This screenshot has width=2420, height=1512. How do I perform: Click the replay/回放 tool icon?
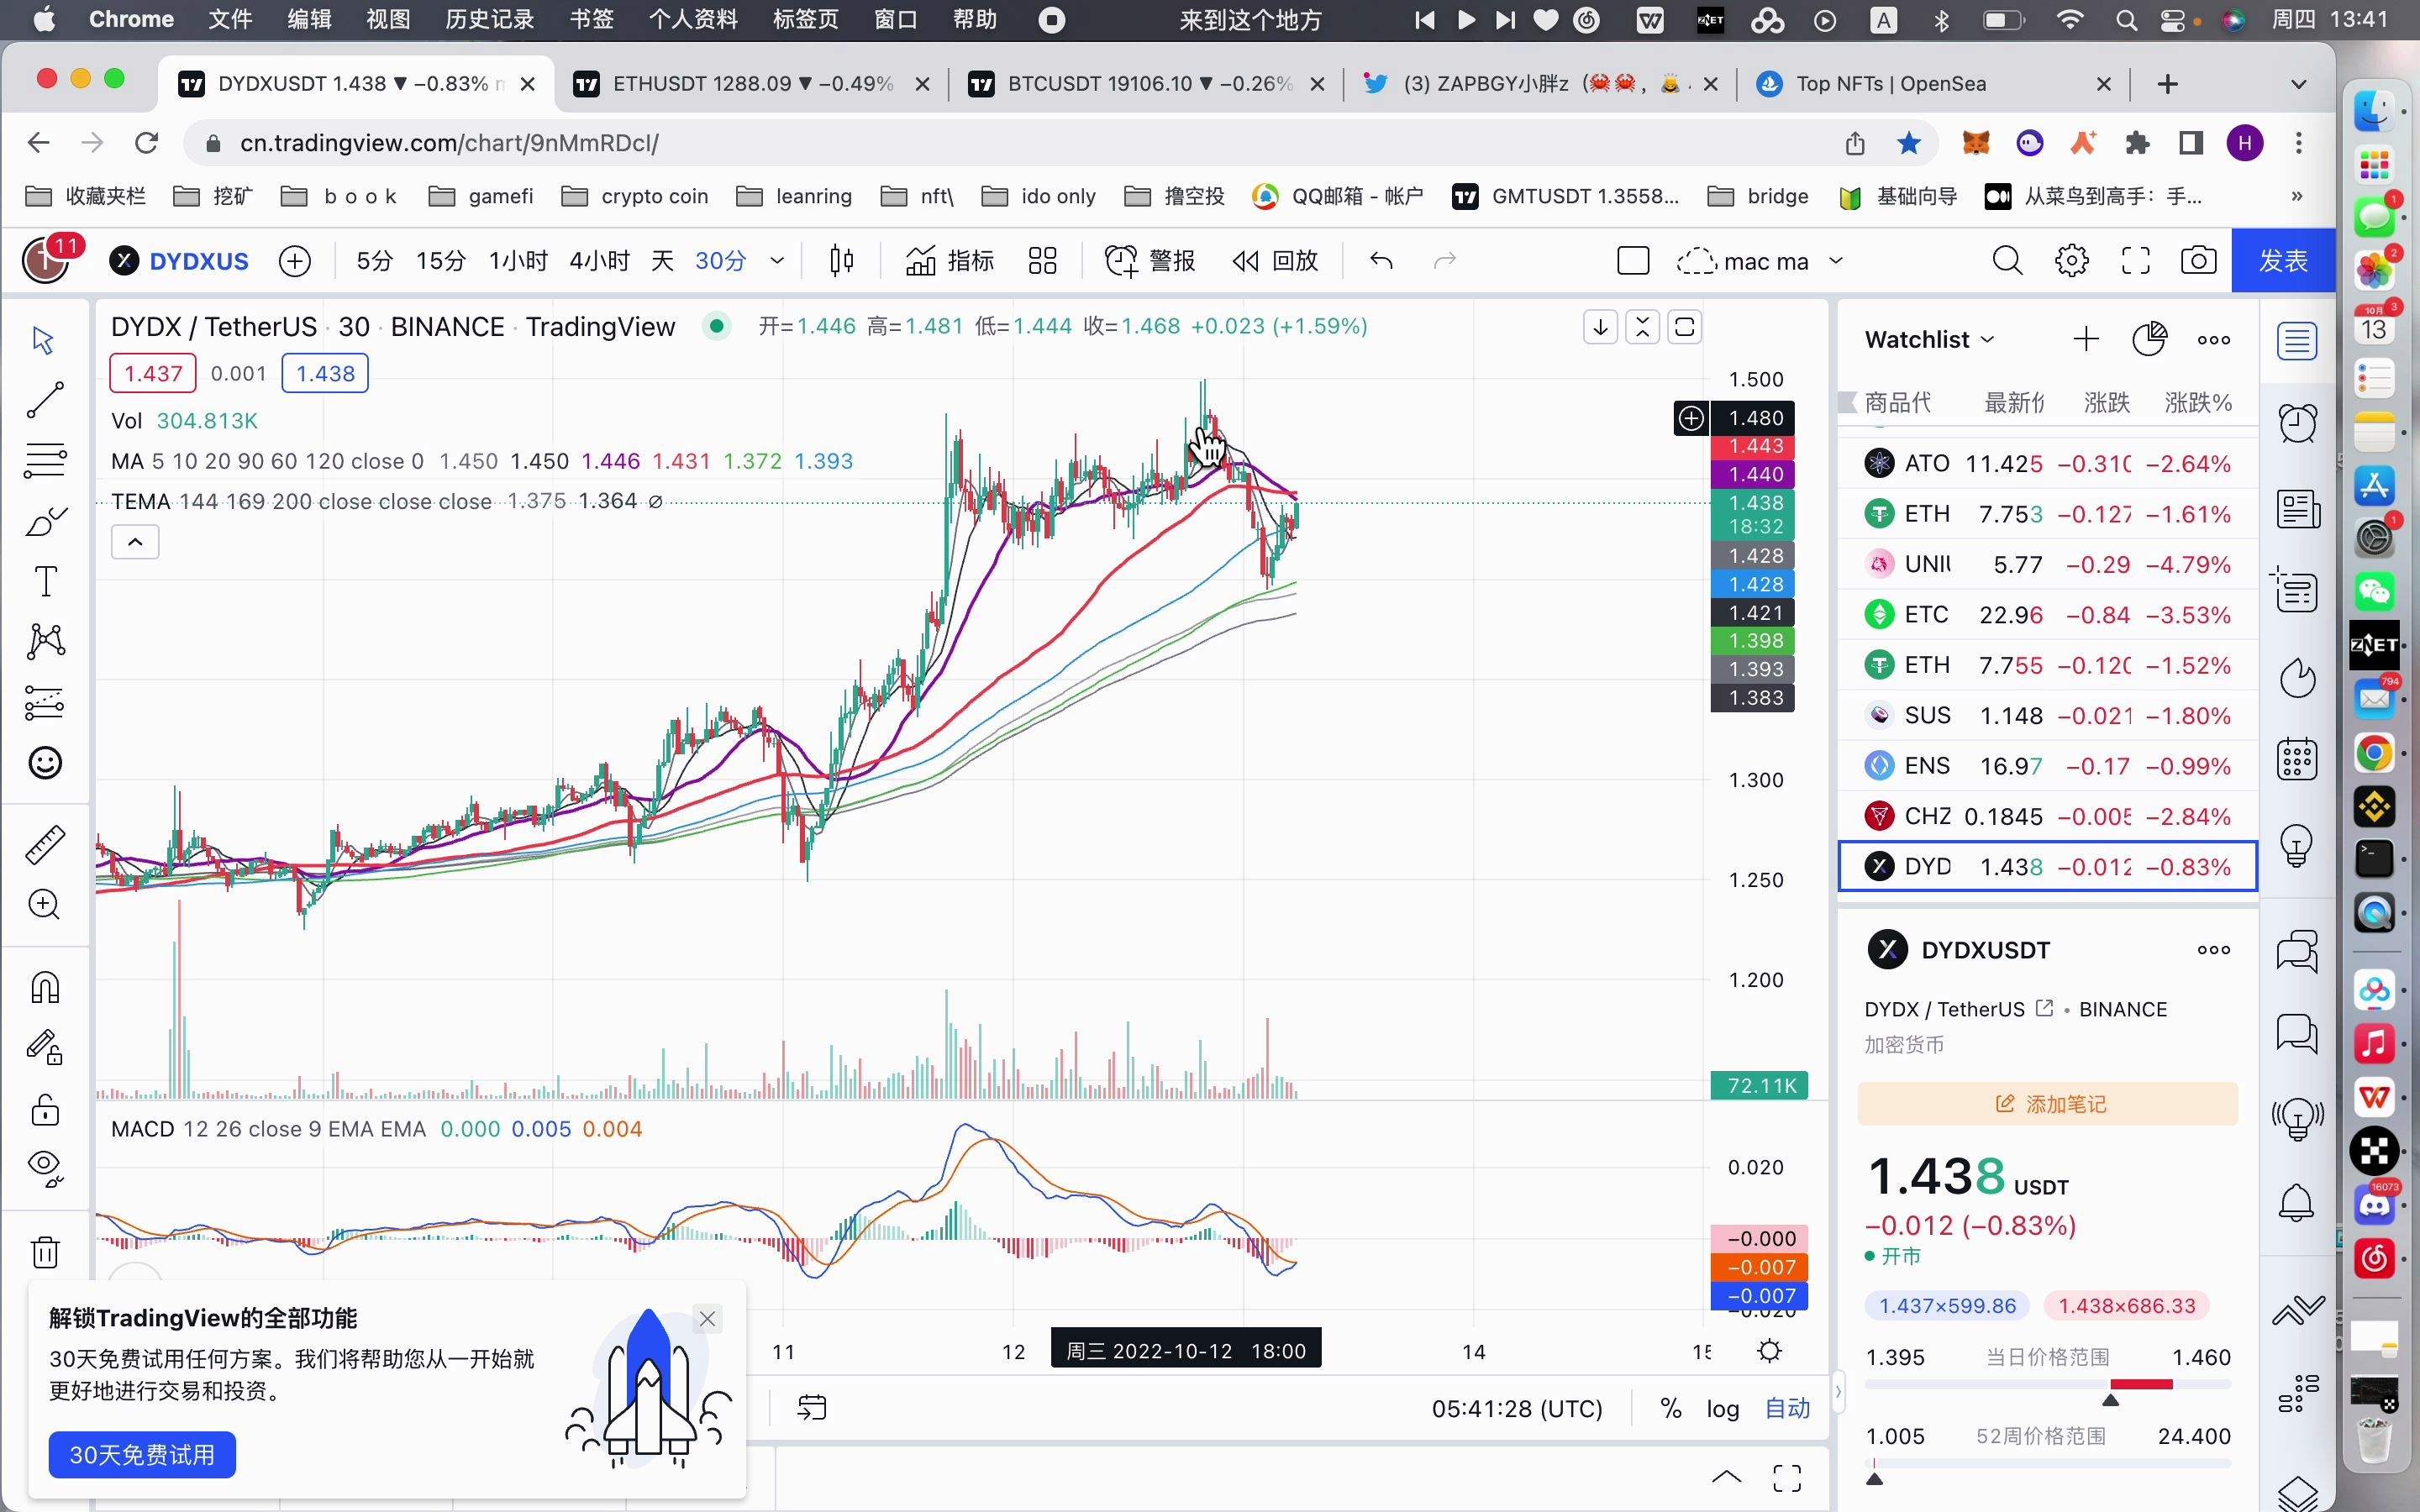[1244, 261]
